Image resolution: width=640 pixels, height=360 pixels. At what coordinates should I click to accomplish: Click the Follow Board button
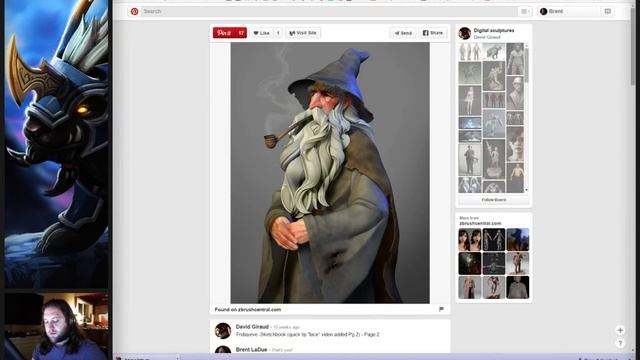coord(494,200)
